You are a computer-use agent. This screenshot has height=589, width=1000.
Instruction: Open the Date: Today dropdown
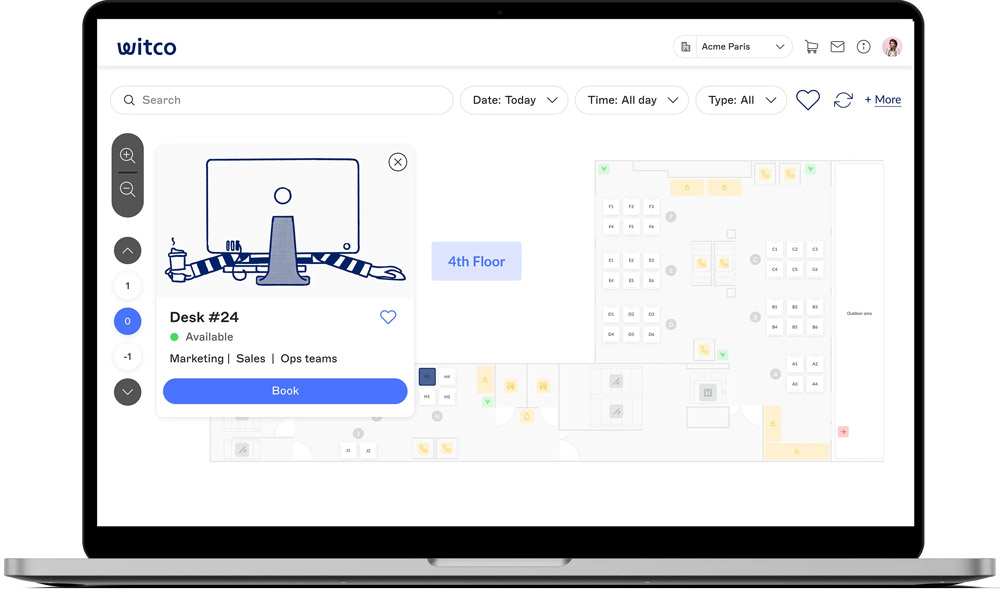pos(514,100)
